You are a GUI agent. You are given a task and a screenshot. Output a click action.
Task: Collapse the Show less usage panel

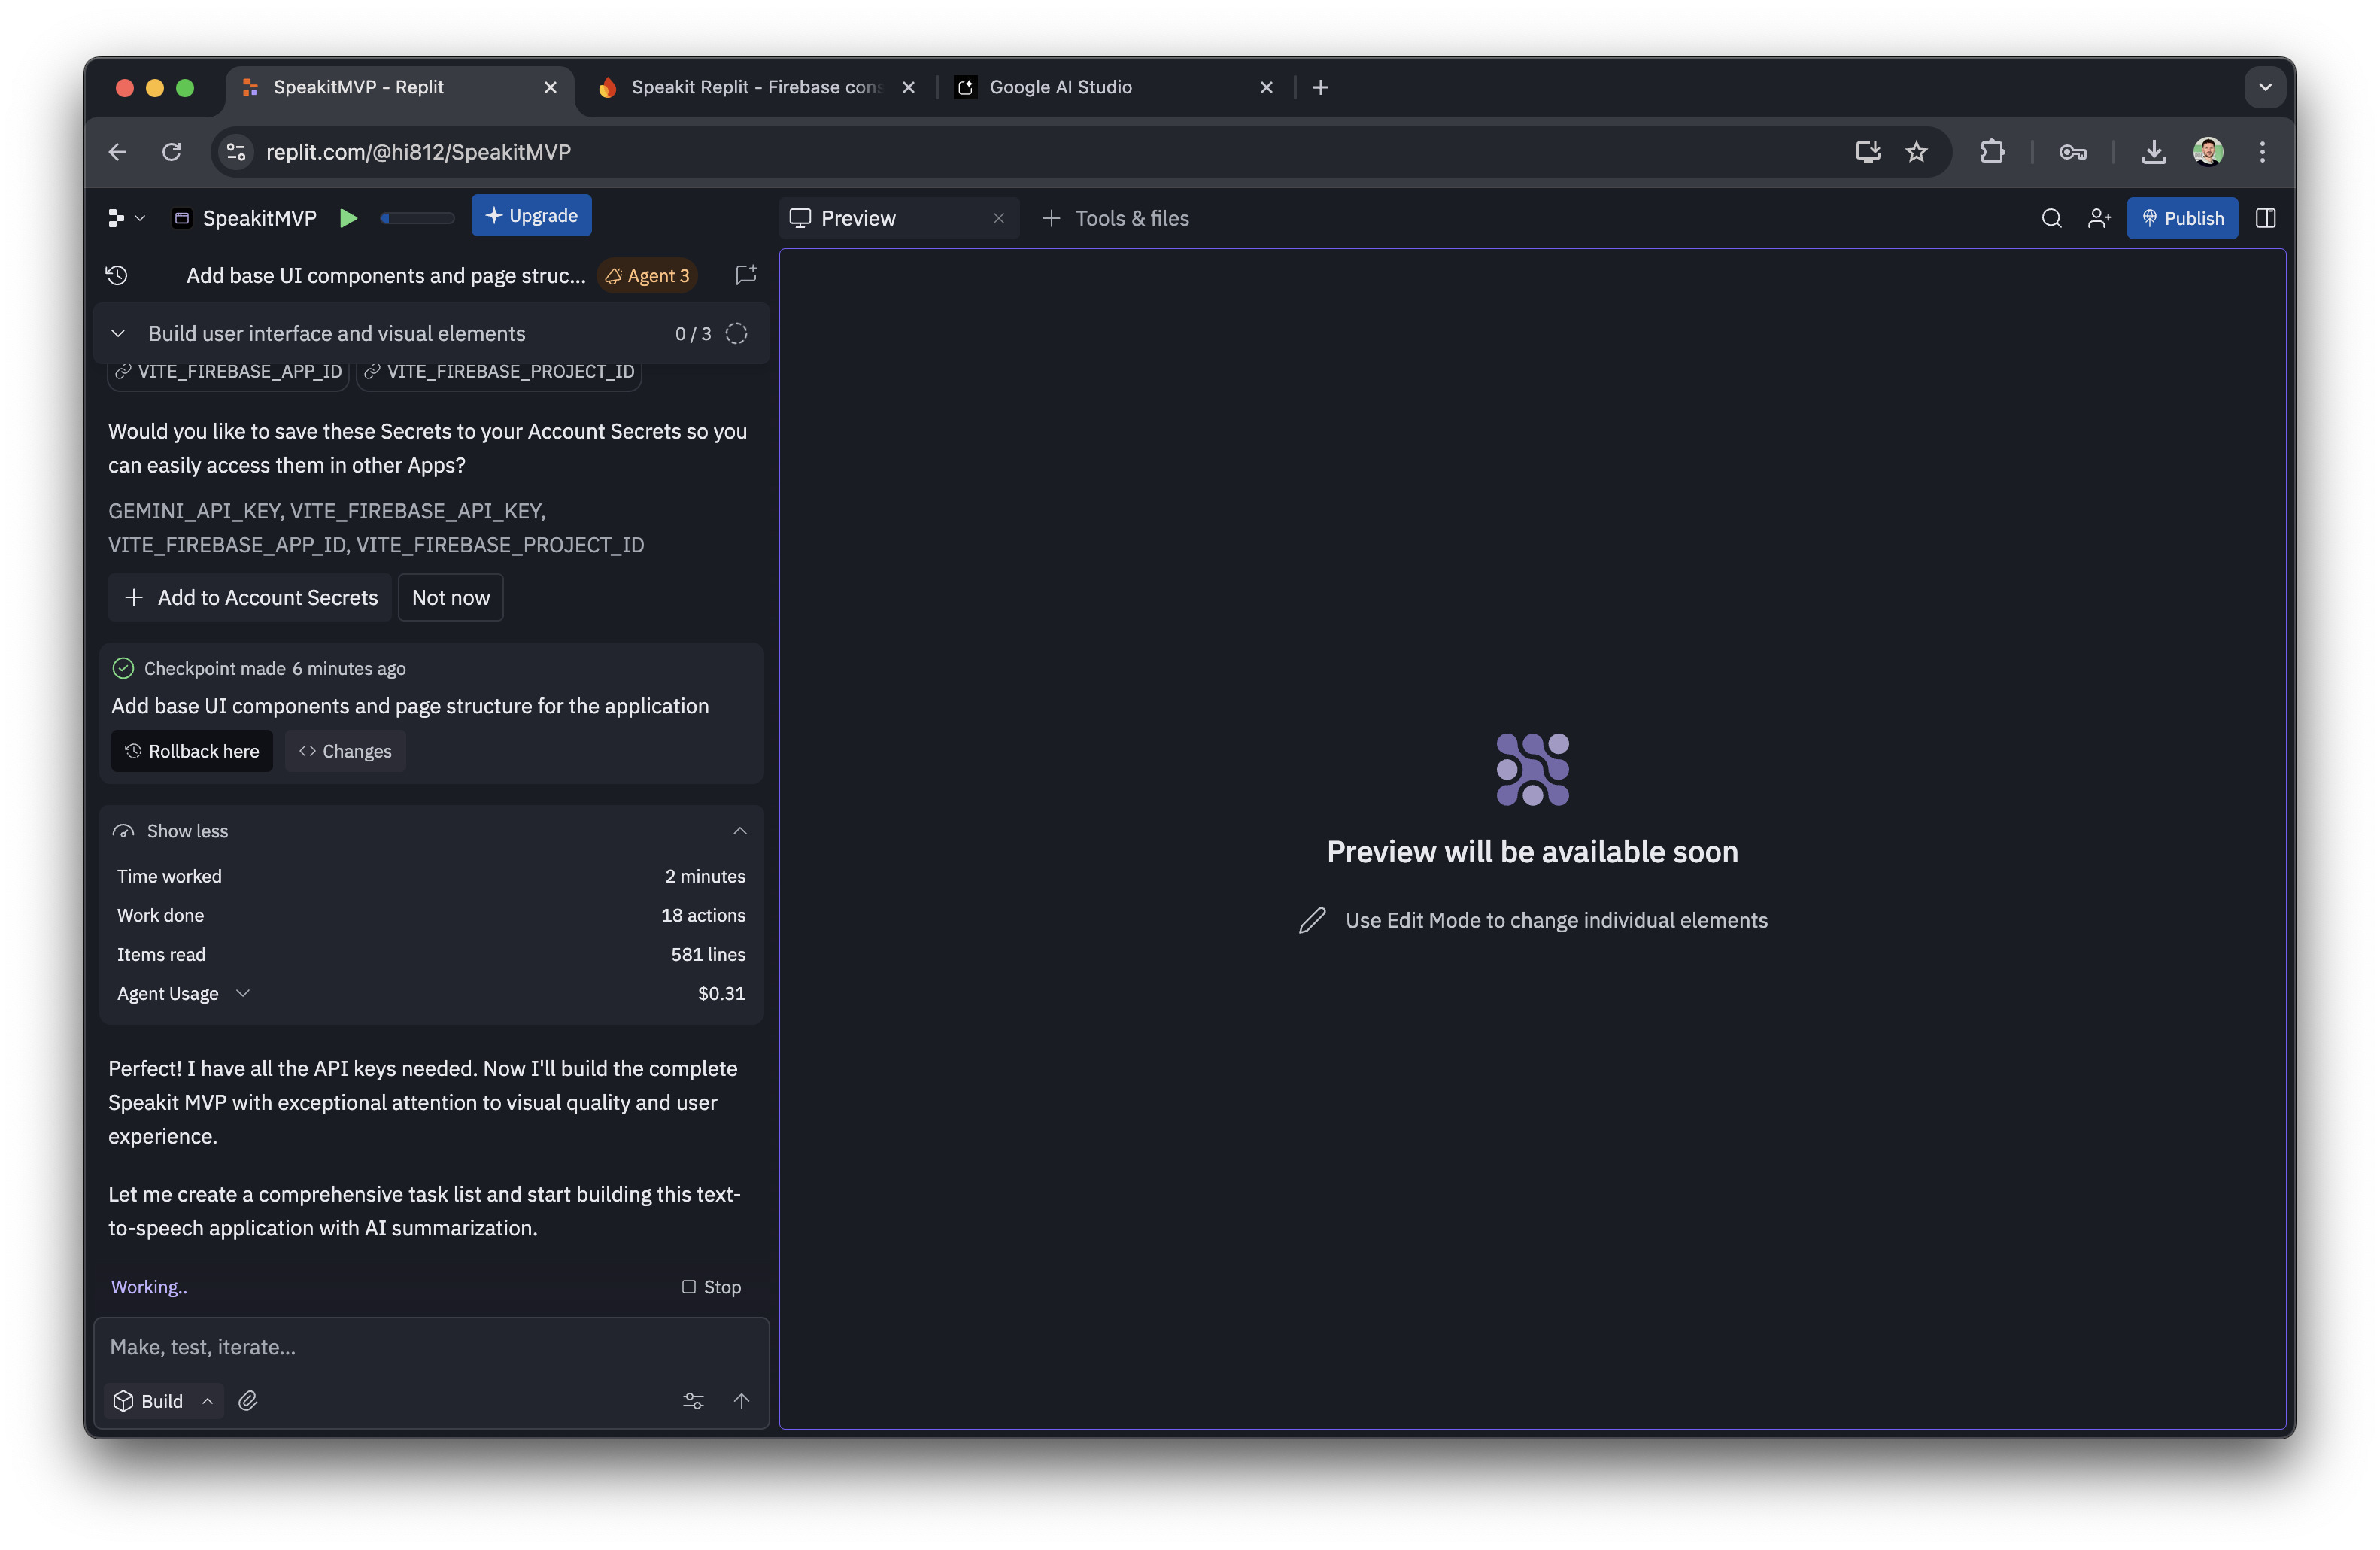point(739,831)
